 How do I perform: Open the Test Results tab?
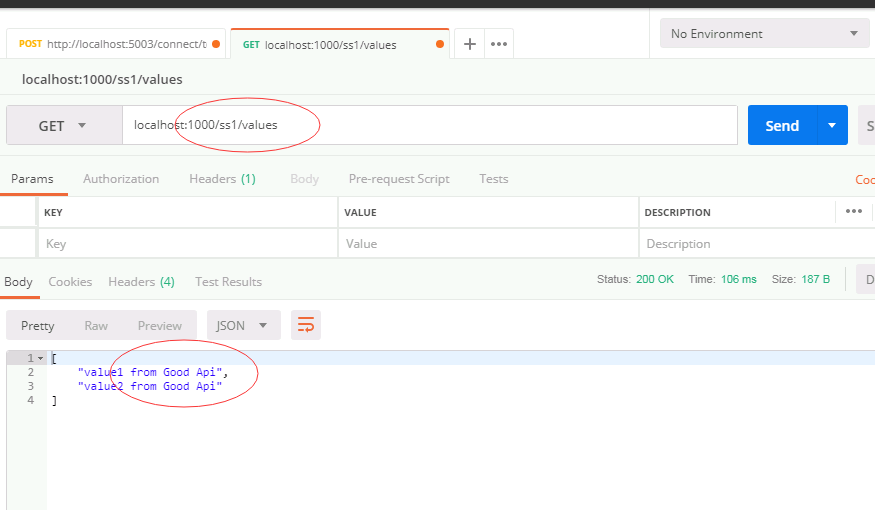(x=228, y=282)
